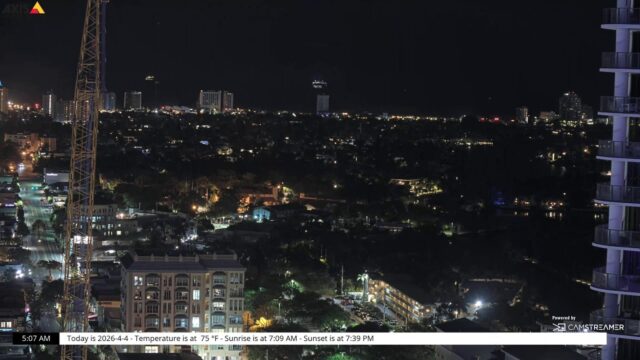This screenshot has height=360, width=640.
Task: Click the 'Today is 2026-4-4' date text
Action: pyautogui.click(x=98, y=338)
